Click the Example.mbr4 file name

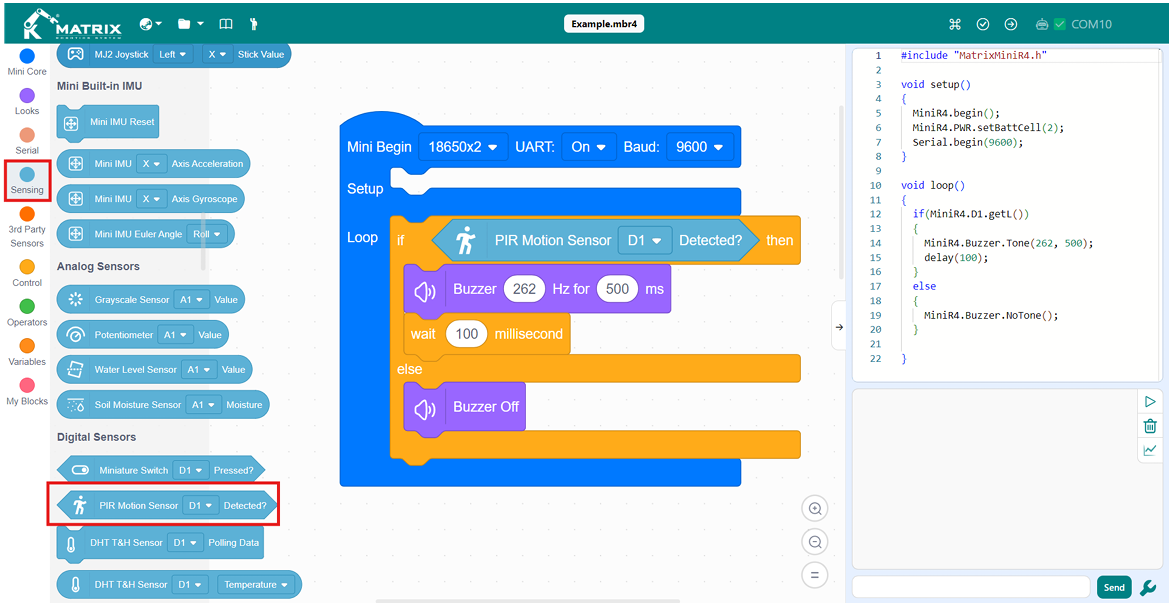(603, 24)
